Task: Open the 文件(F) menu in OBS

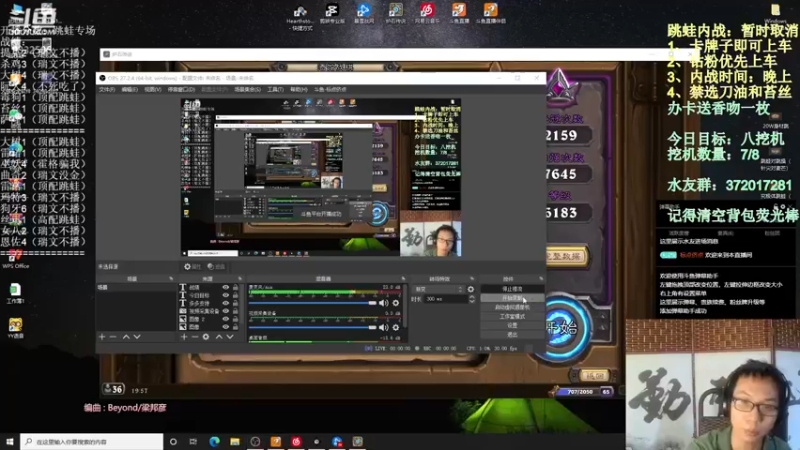Action: (x=107, y=89)
